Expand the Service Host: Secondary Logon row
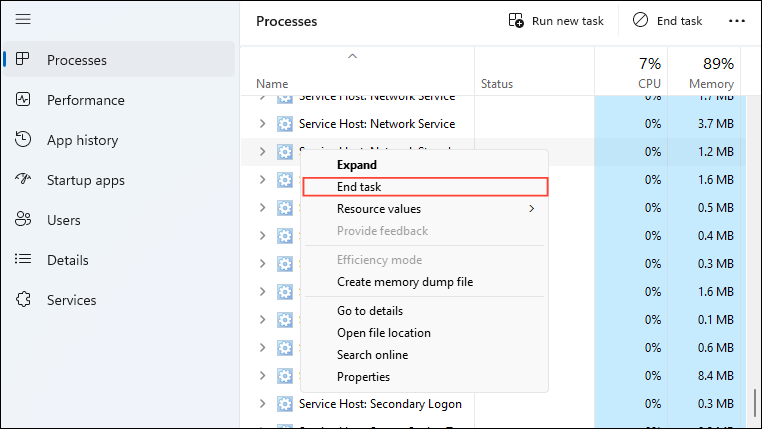Image resolution: width=762 pixels, height=429 pixels. tap(262, 404)
